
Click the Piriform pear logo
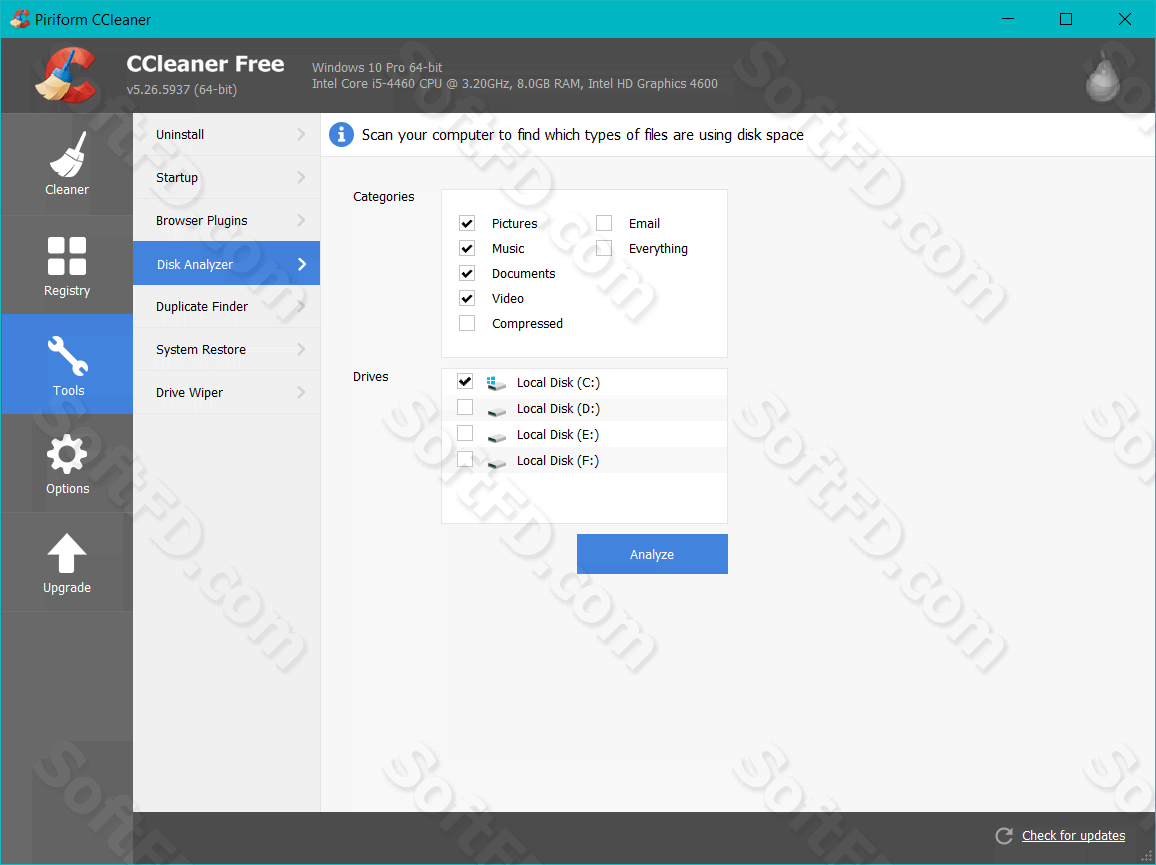tap(1104, 77)
